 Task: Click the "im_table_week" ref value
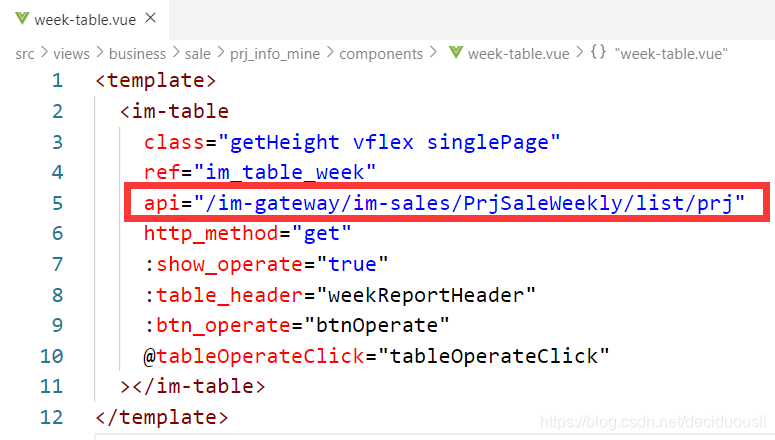tap(285, 172)
